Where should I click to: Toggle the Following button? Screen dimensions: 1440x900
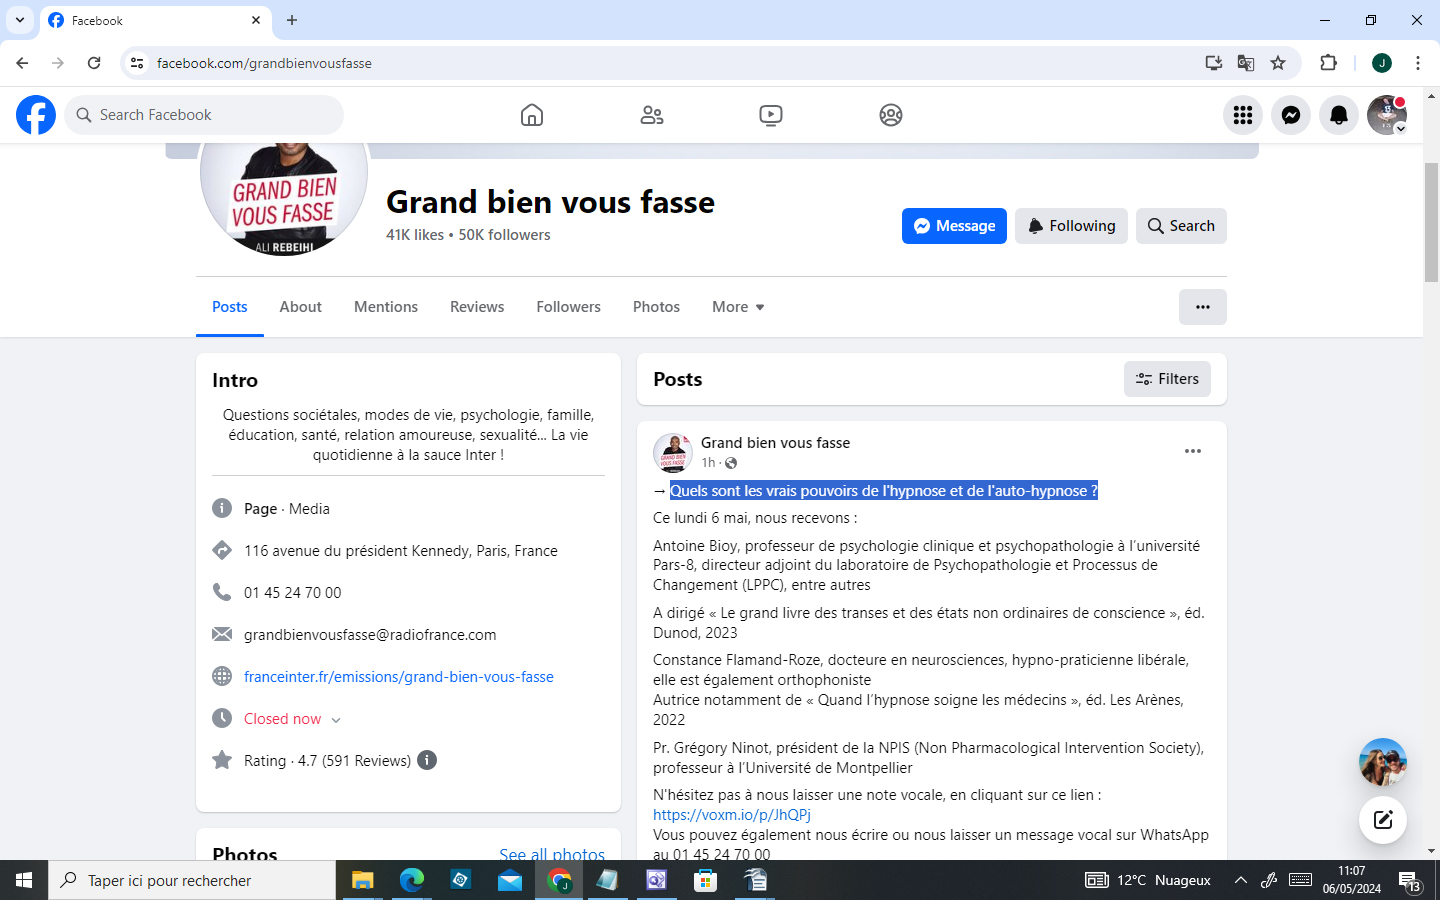[1071, 226]
